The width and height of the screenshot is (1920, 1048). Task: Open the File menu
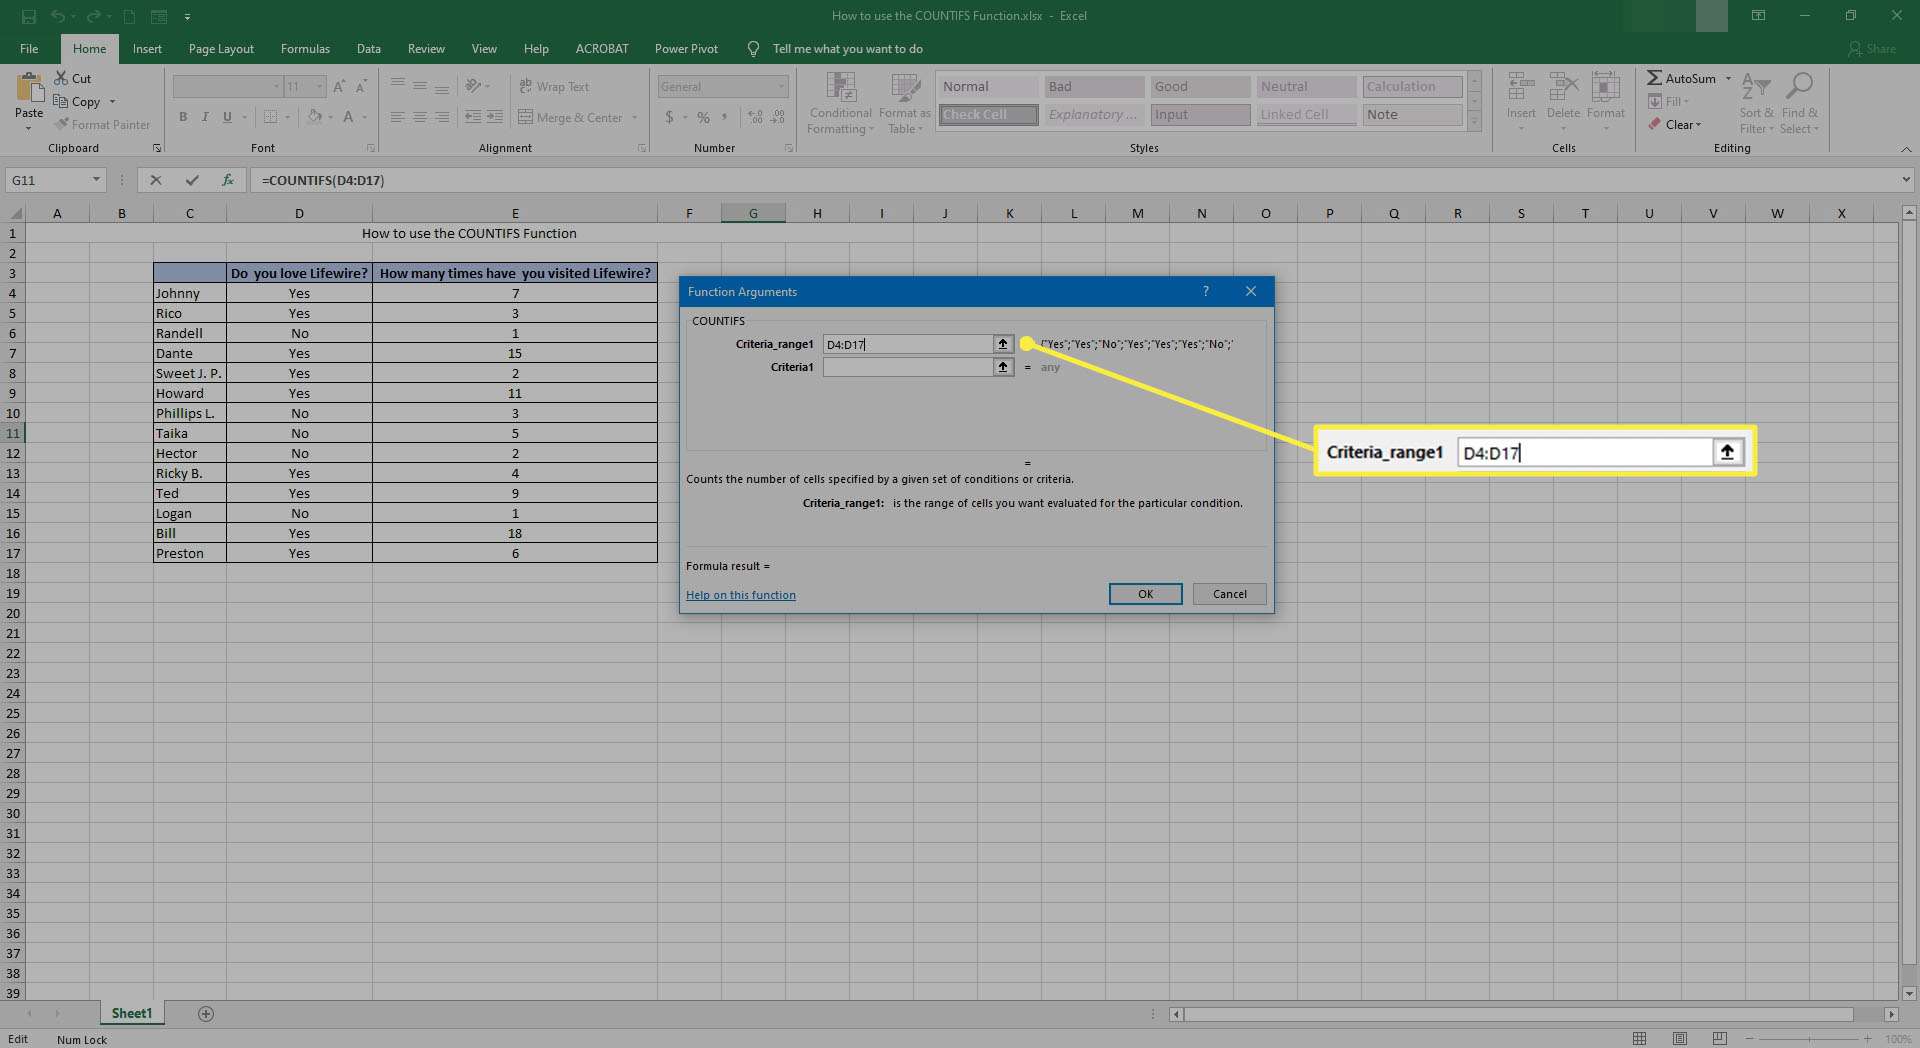[29, 48]
